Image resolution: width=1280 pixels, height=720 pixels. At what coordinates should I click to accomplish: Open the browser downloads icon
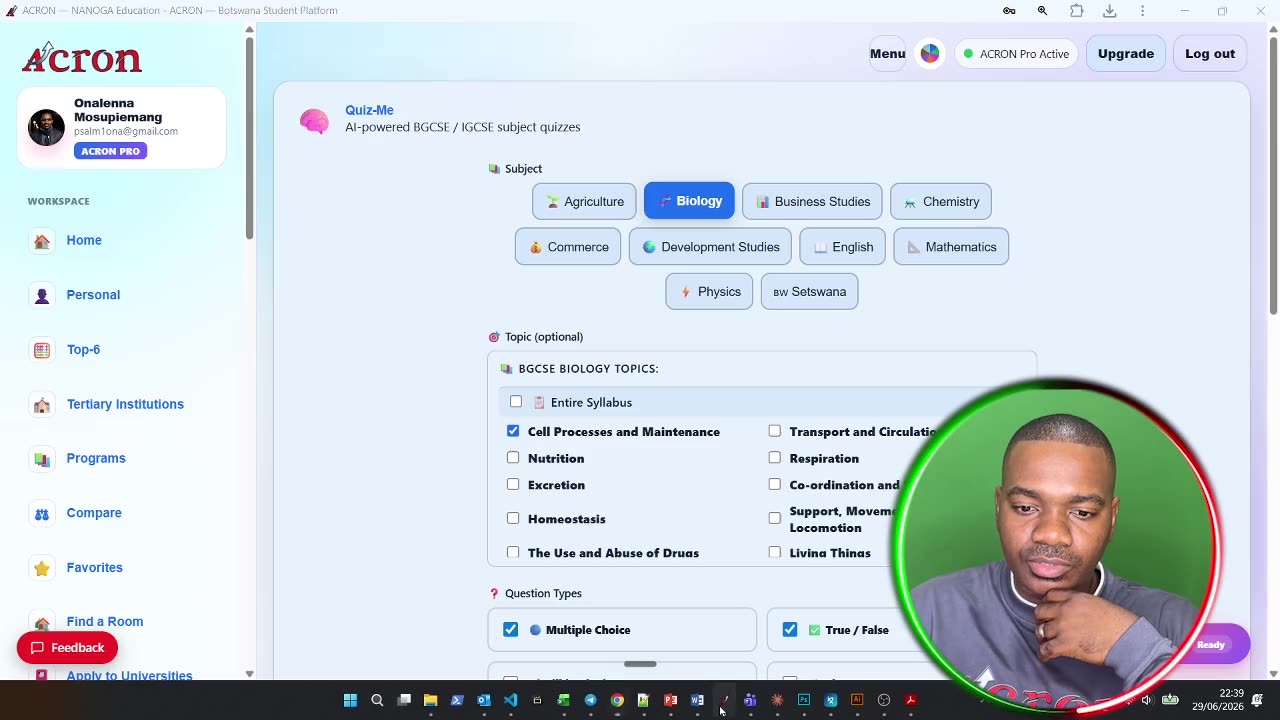pyautogui.click(x=1109, y=11)
